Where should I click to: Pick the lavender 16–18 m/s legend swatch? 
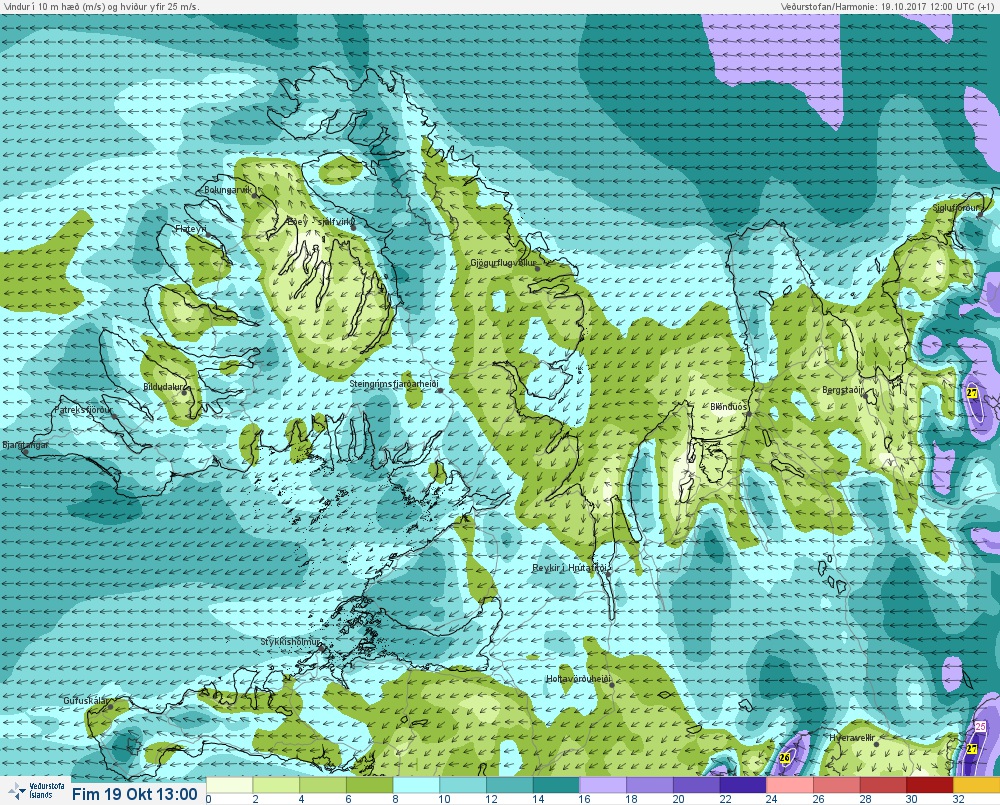tap(602, 785)
